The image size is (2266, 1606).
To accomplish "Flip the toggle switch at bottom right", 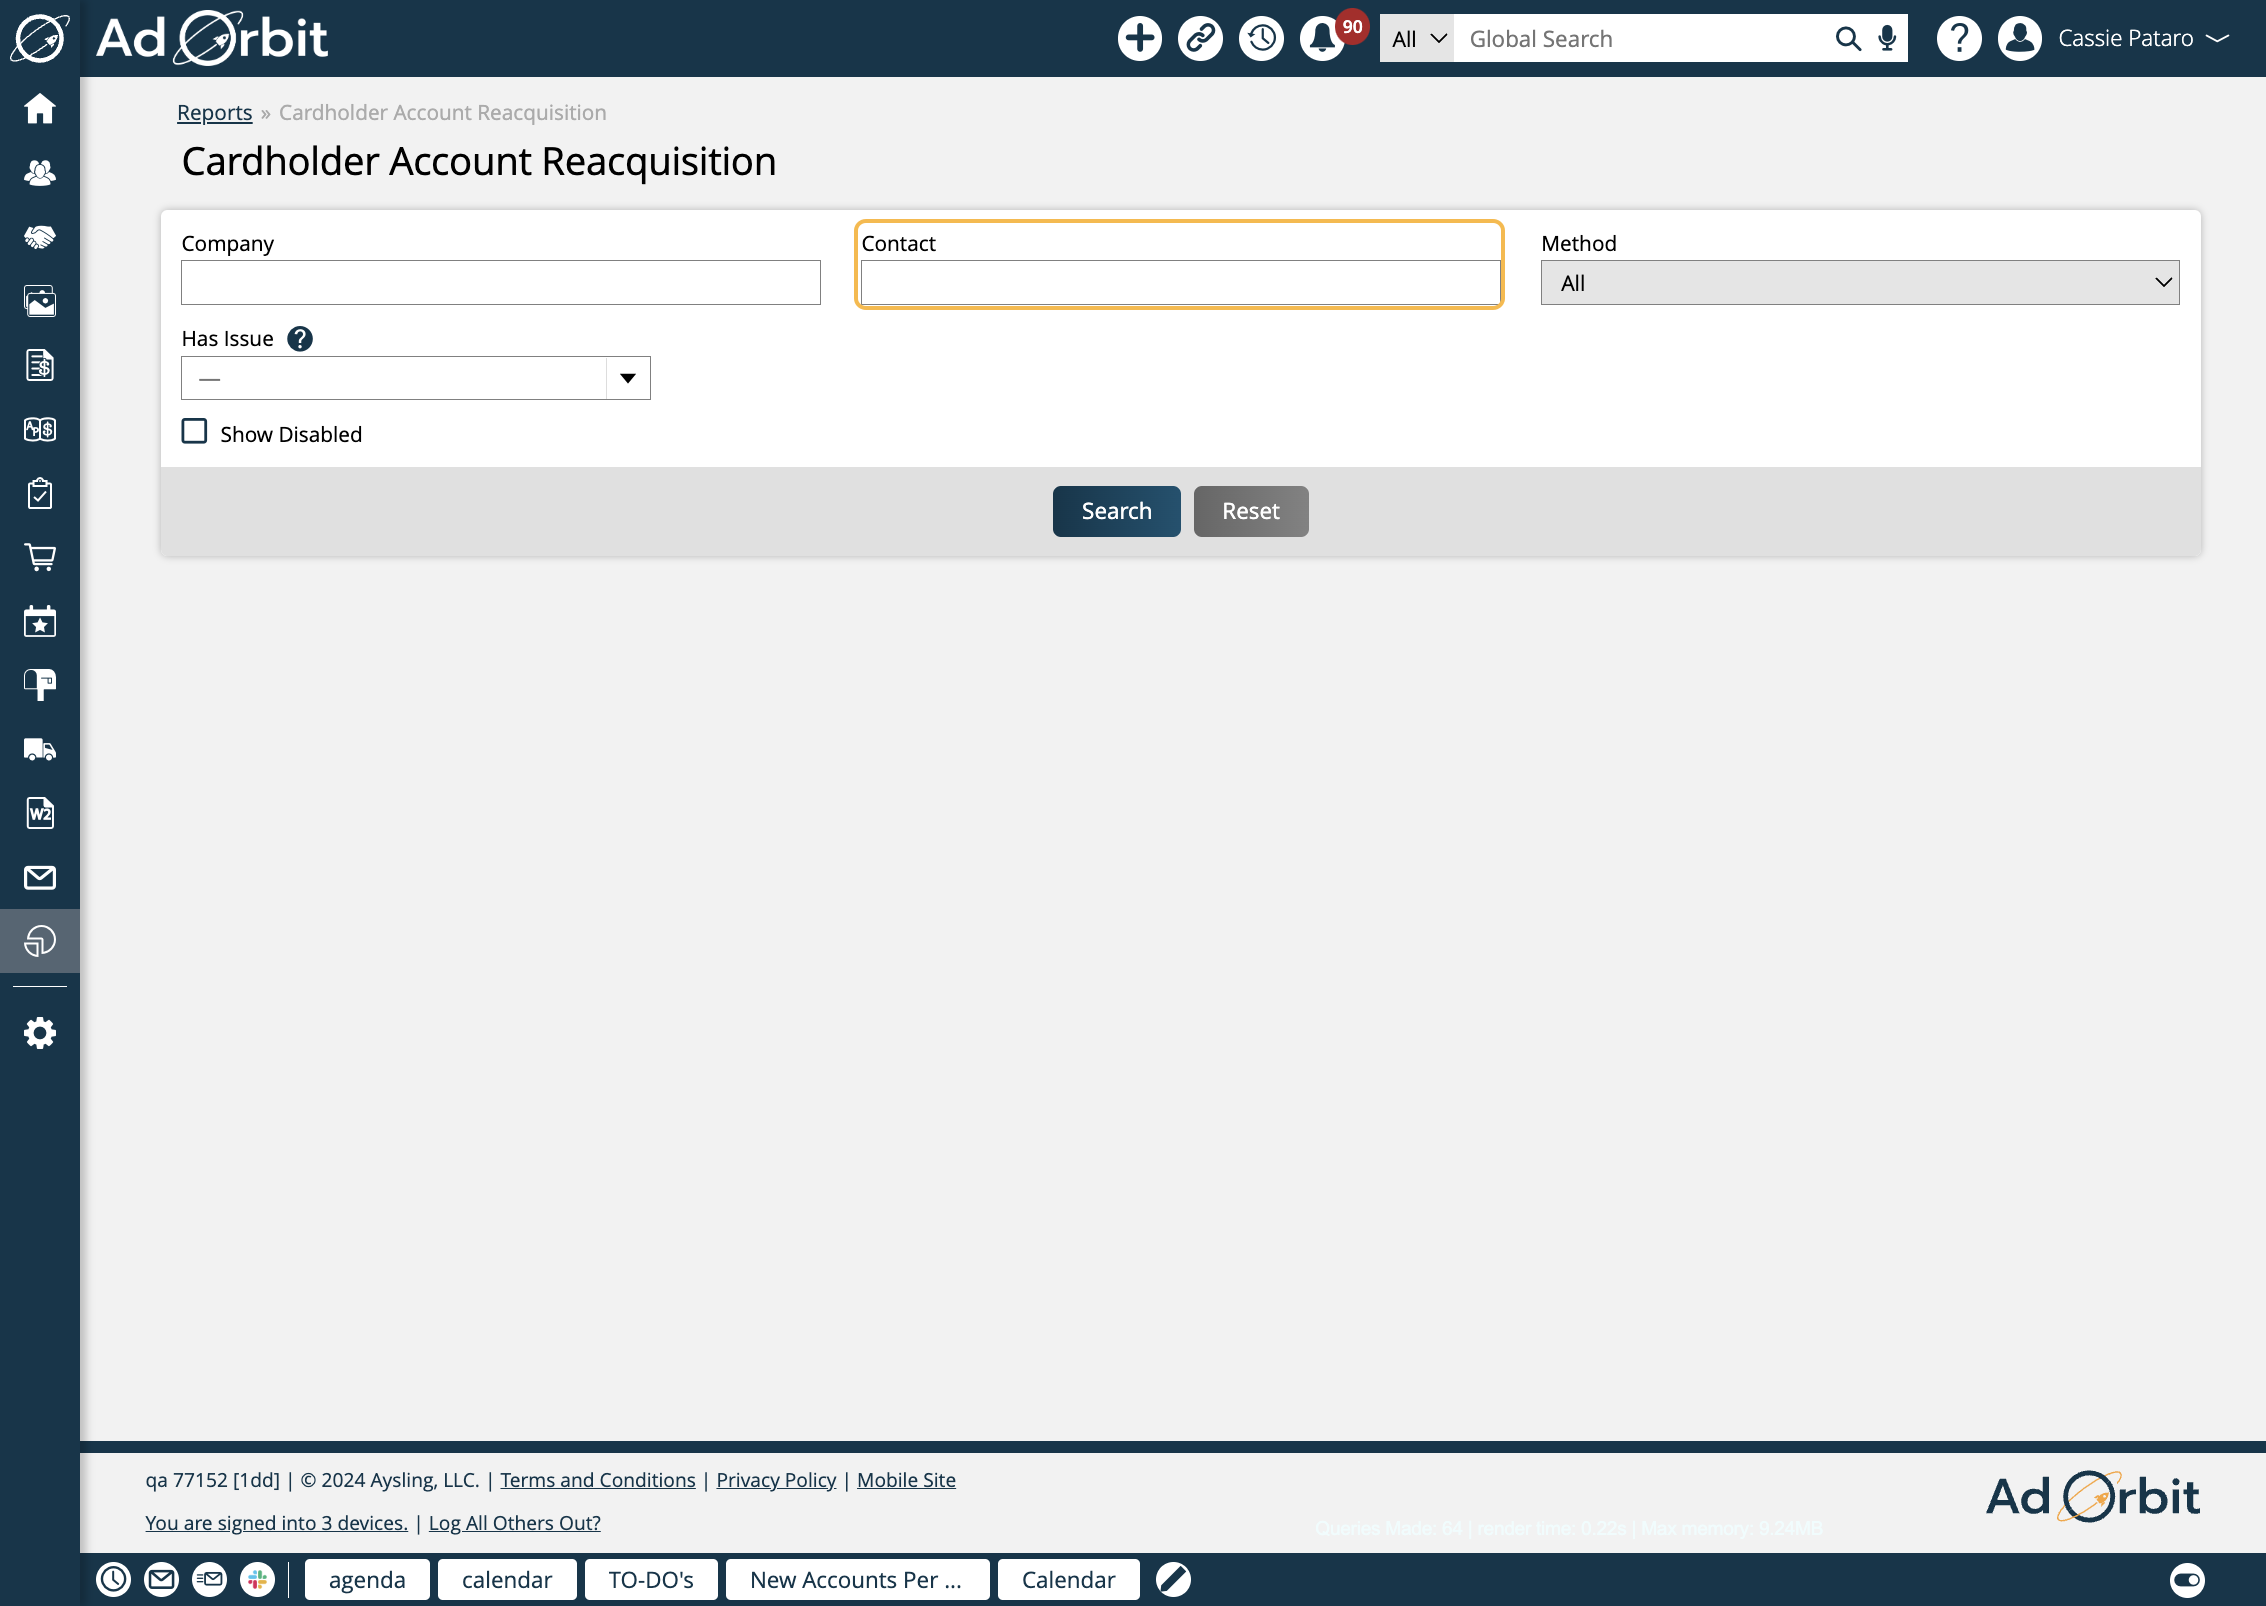I will (2186, 1579).
